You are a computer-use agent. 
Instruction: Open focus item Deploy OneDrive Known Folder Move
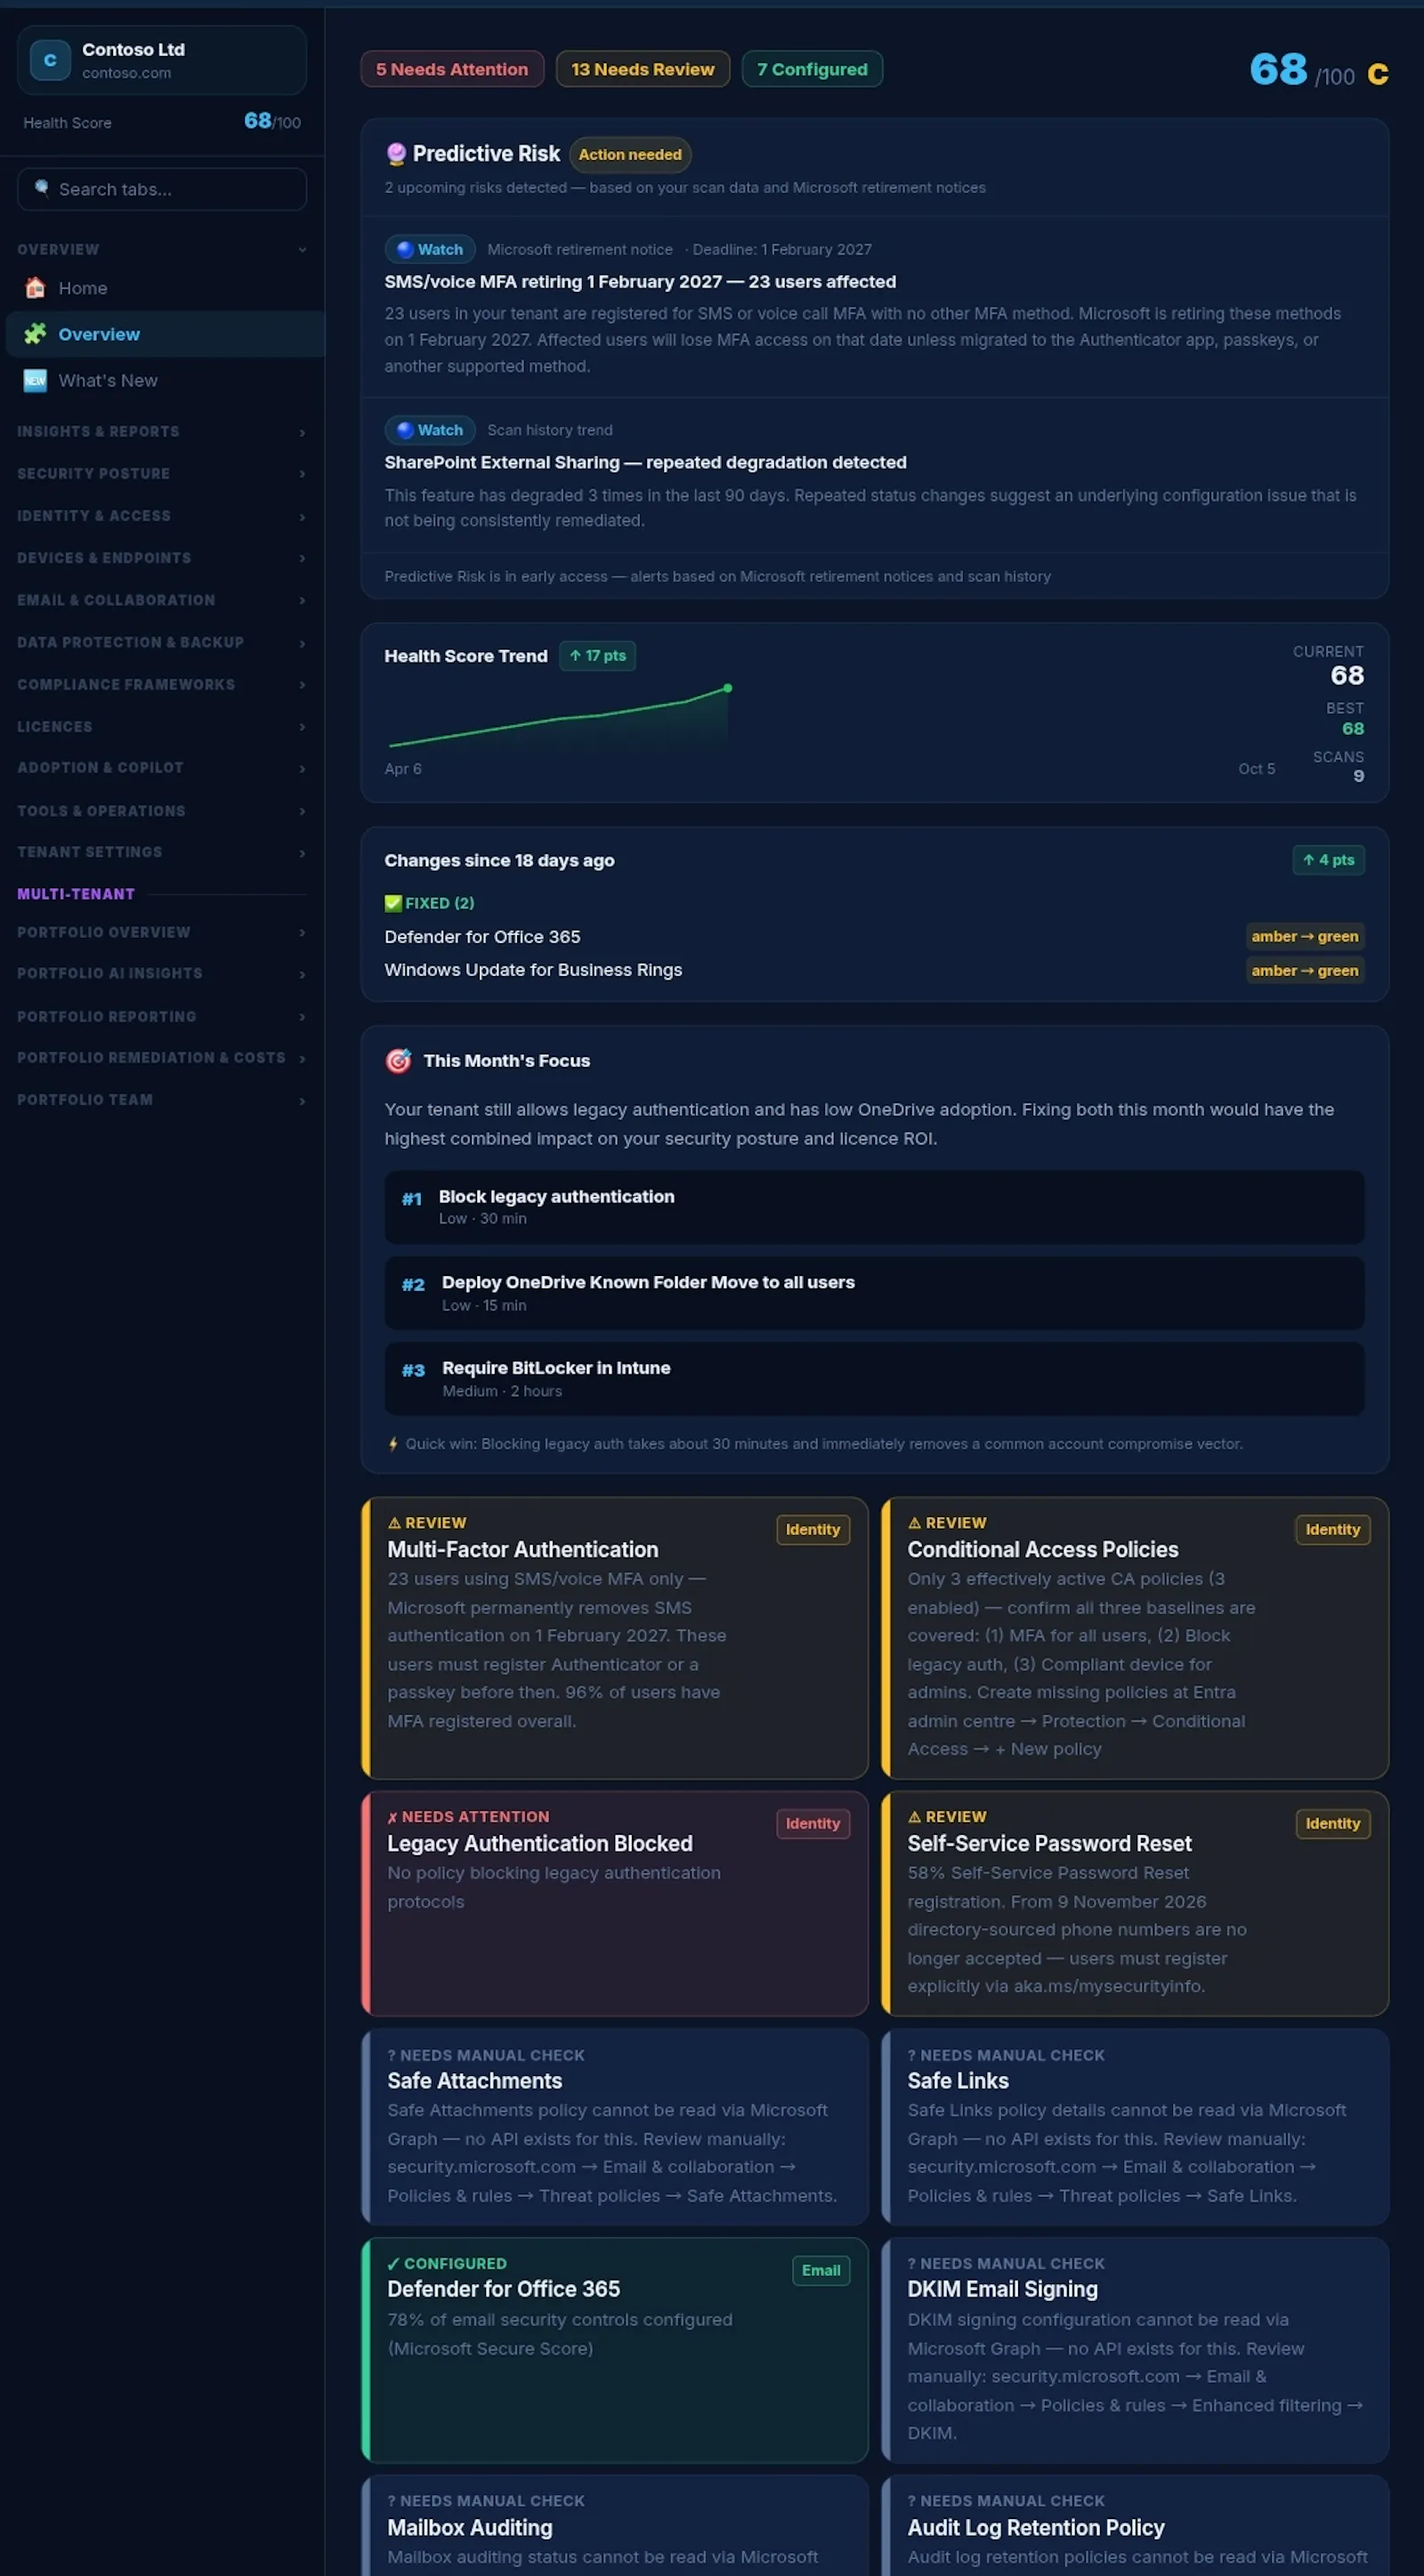pos(874,1293)
